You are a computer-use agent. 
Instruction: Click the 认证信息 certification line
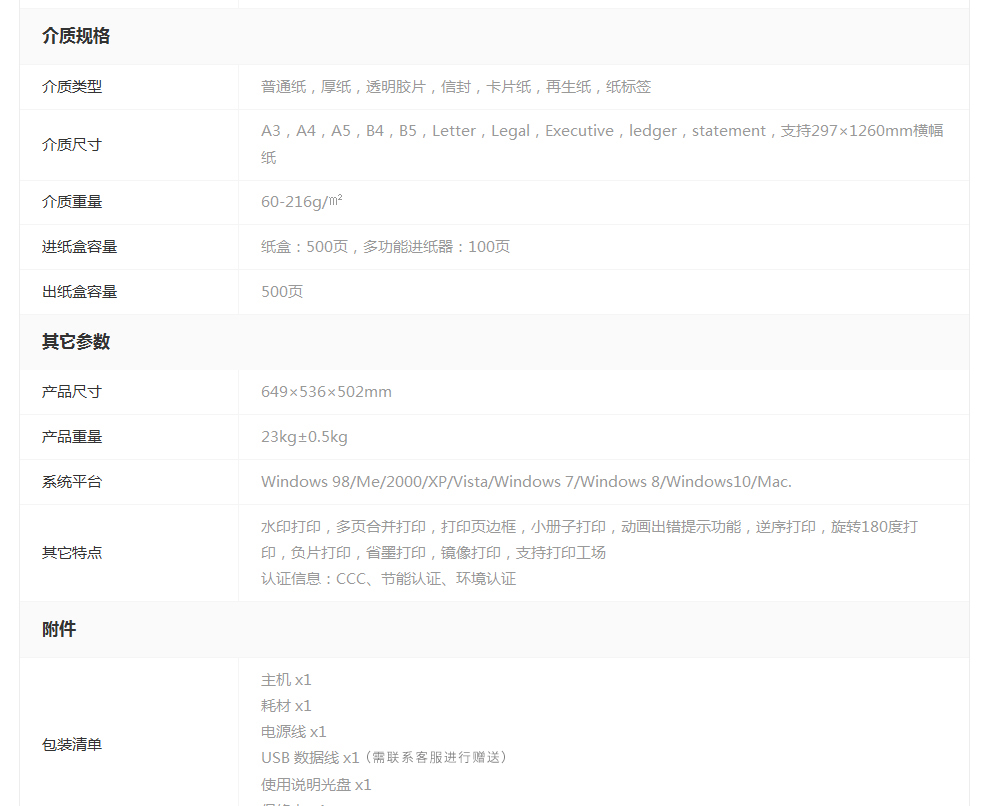coord(388,579)
